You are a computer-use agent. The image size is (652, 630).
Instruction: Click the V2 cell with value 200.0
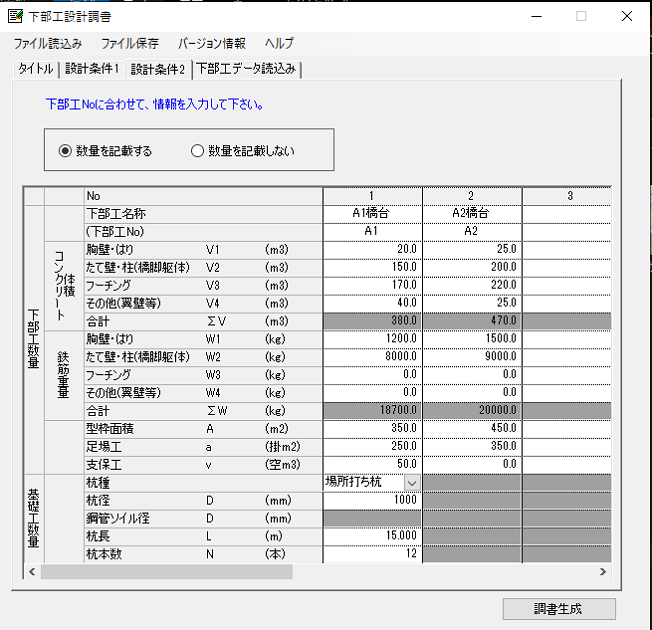(472, 267)
